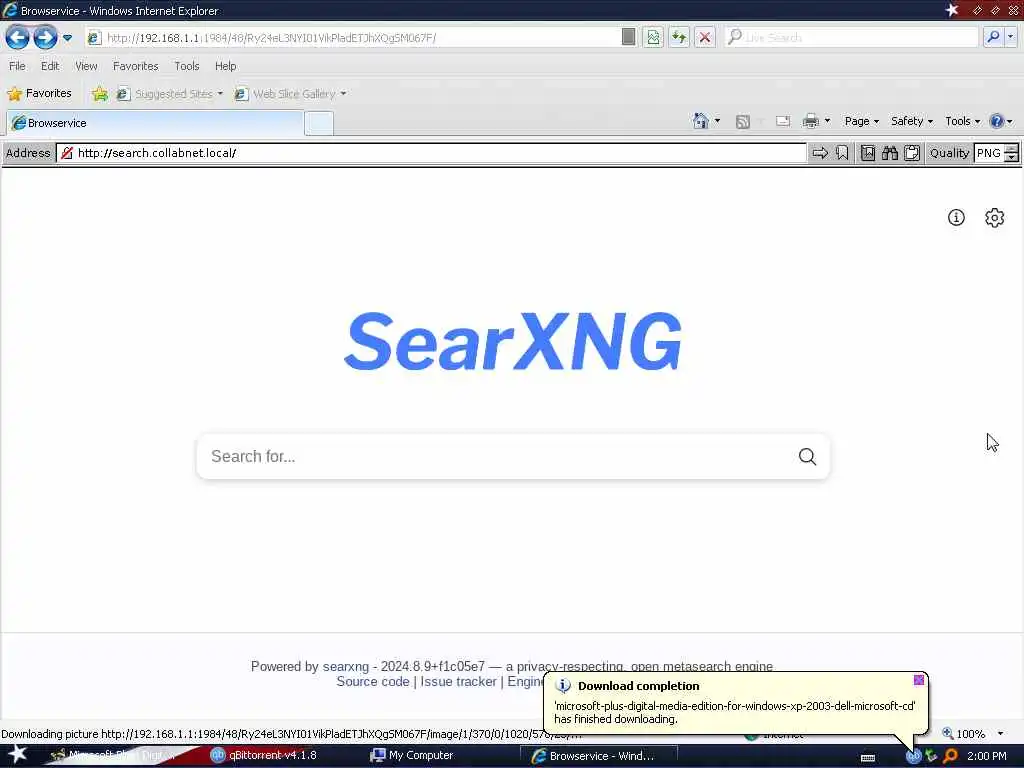1024x768 pixels.
Task: Open the Source code link
Action: pyautogui.click(x=372, y=681)
